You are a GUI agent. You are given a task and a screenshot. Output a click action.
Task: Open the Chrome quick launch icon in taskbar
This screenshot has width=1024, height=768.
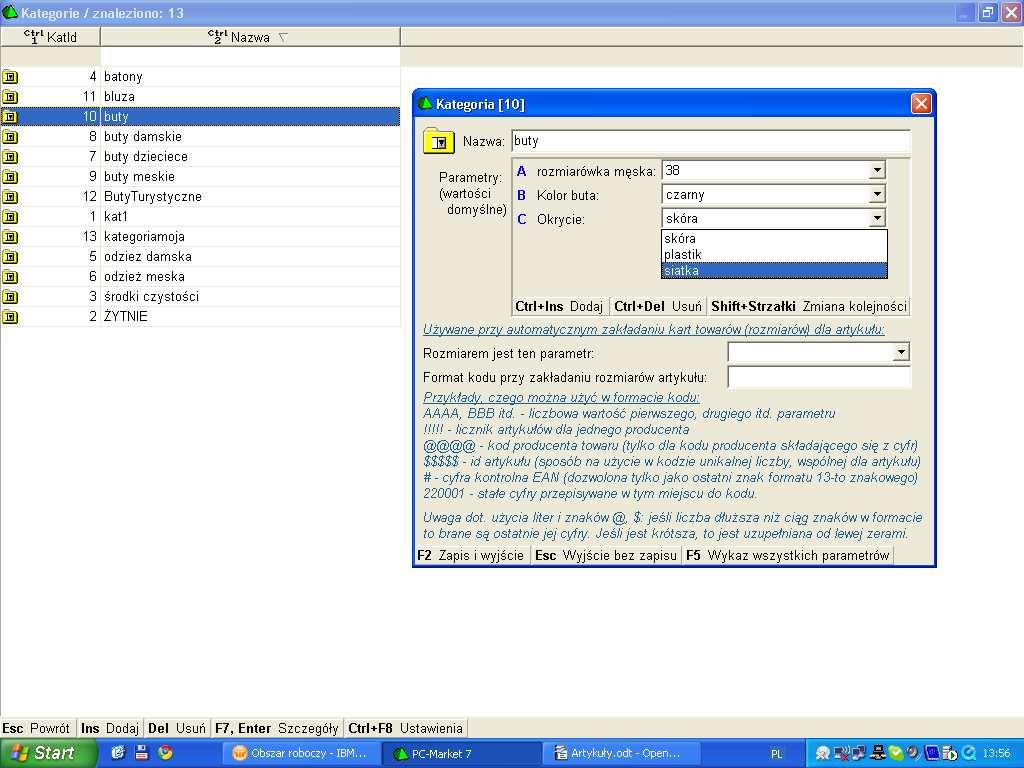[165, 752]
